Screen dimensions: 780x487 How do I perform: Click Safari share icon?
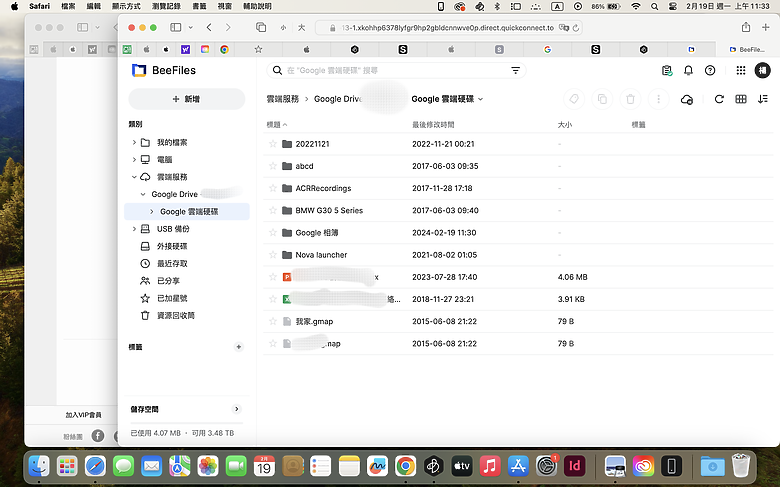tap(746, 27)
